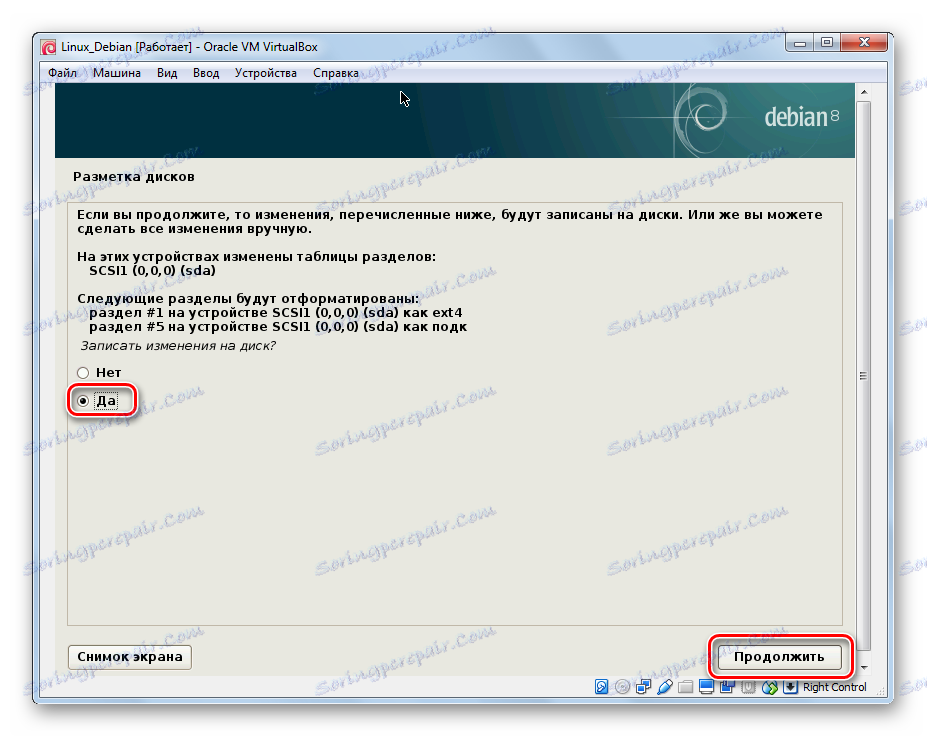Open the network adapters status icon

pyautogui.click(x=643, y=687)
